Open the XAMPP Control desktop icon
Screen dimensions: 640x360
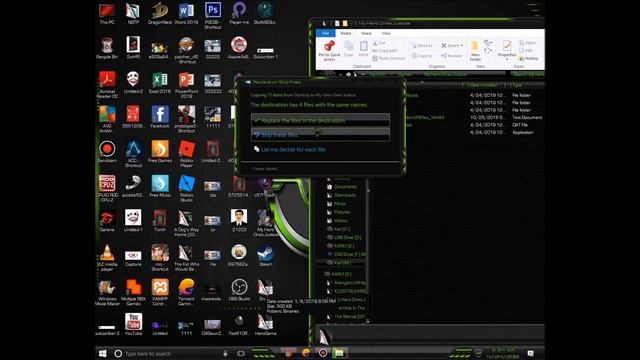coord(160,292)
